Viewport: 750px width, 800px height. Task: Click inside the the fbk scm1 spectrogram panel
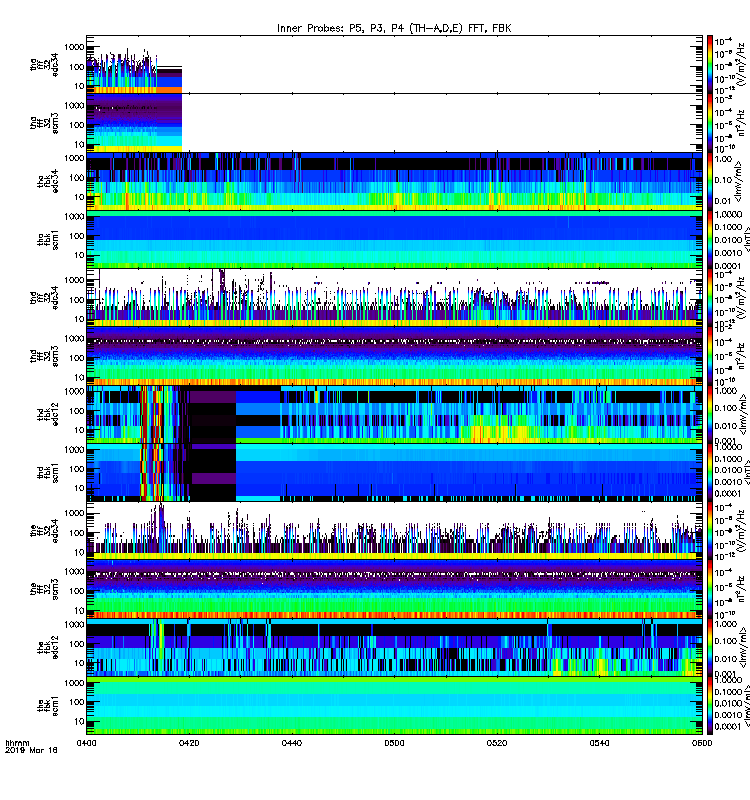click(394, 706)
